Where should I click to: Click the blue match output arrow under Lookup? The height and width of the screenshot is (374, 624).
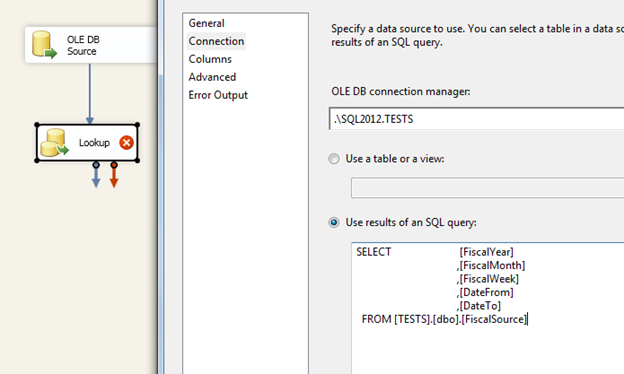(x=96, y=174)
